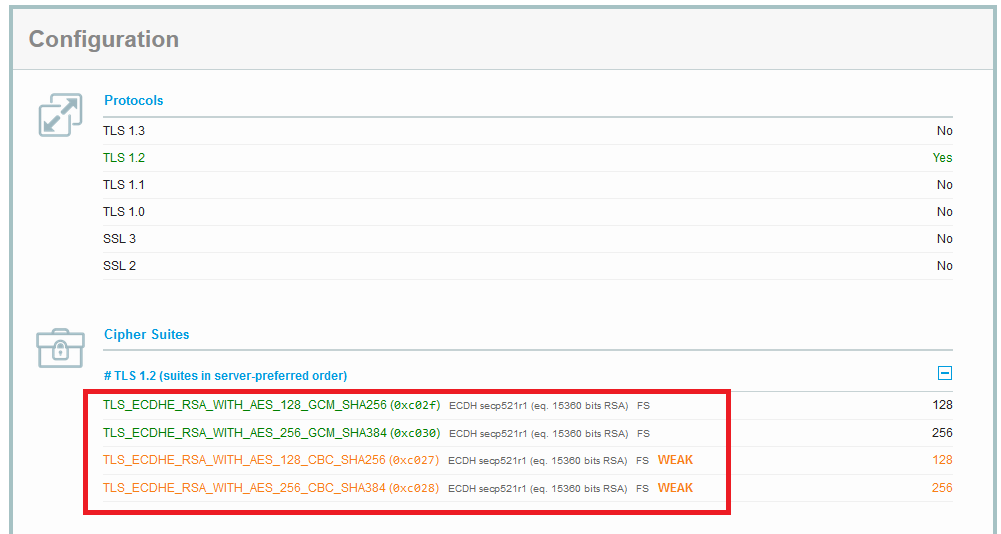The image size is (1001, 534).
Task: Select the Protocols heading
Action: click(133, 101)
